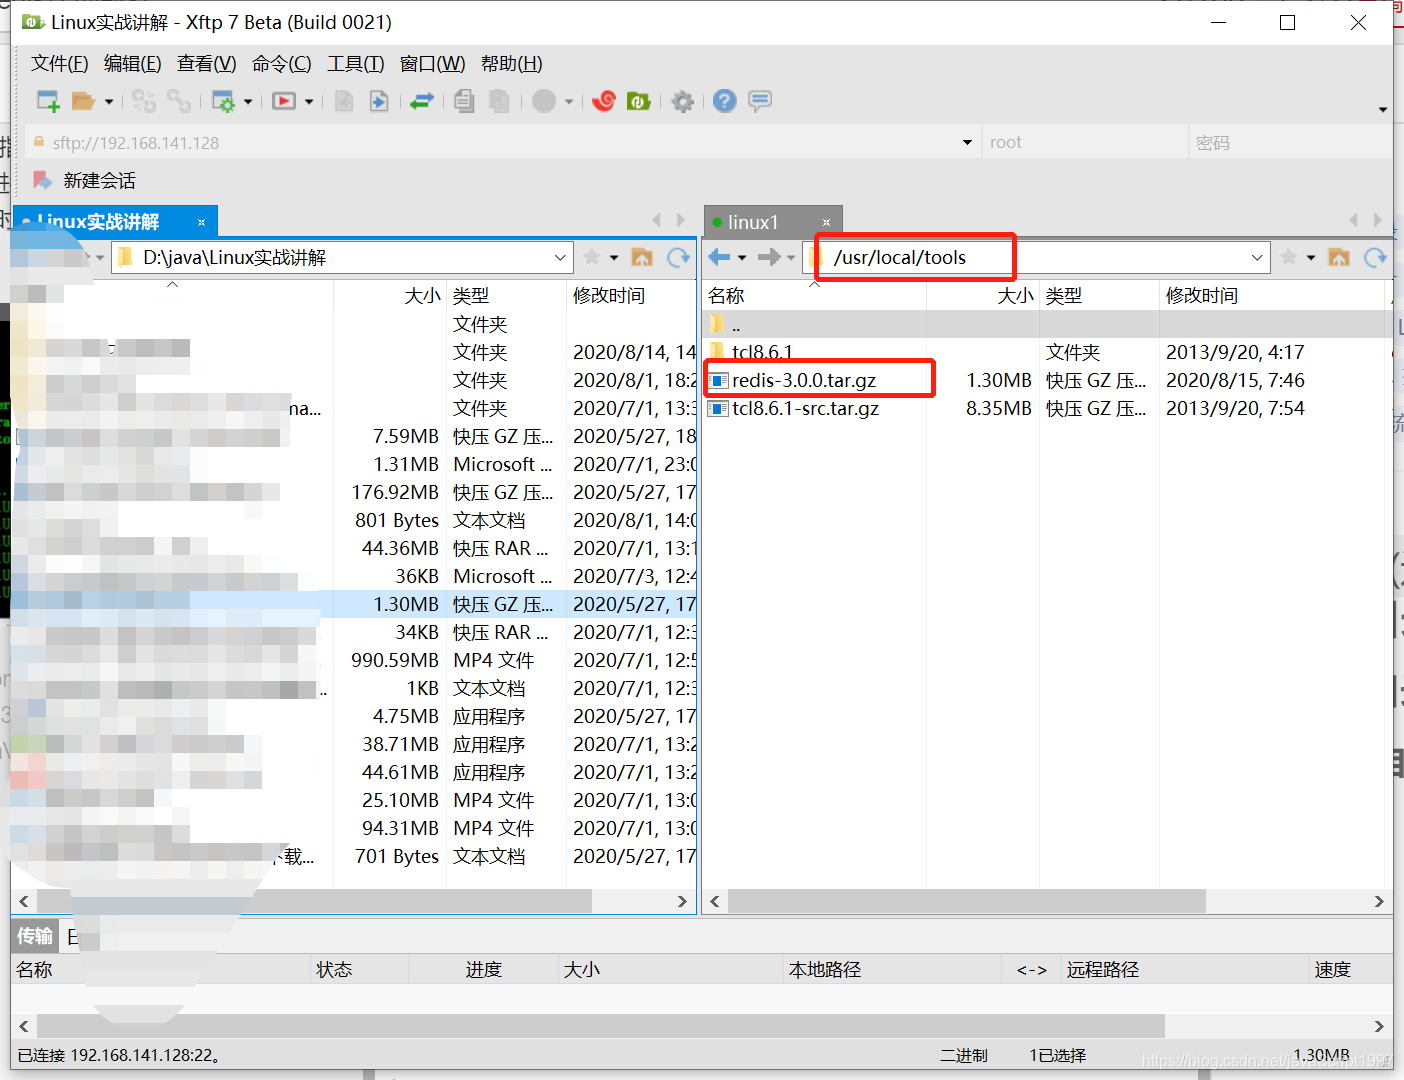Open the 窗口(W) menu
This screenshot has height=1080, width=1404.
coord(433,64)
